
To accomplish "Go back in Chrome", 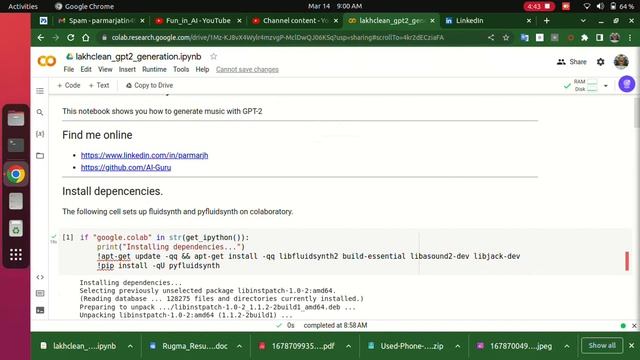I will [41, 38].
